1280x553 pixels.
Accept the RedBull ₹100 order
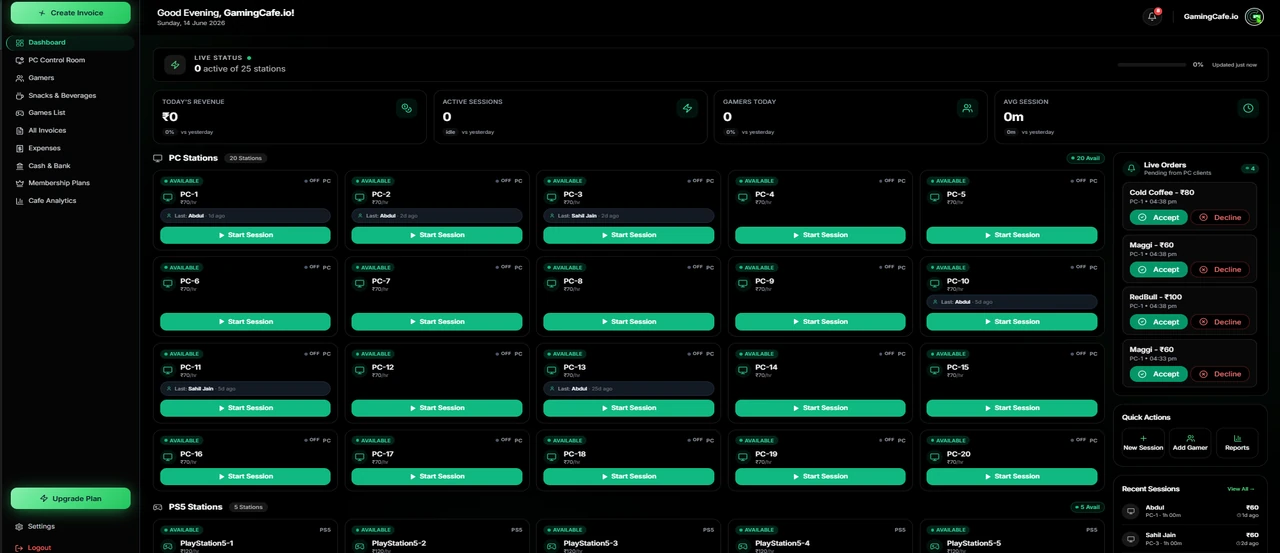(x=1159, y=322)
